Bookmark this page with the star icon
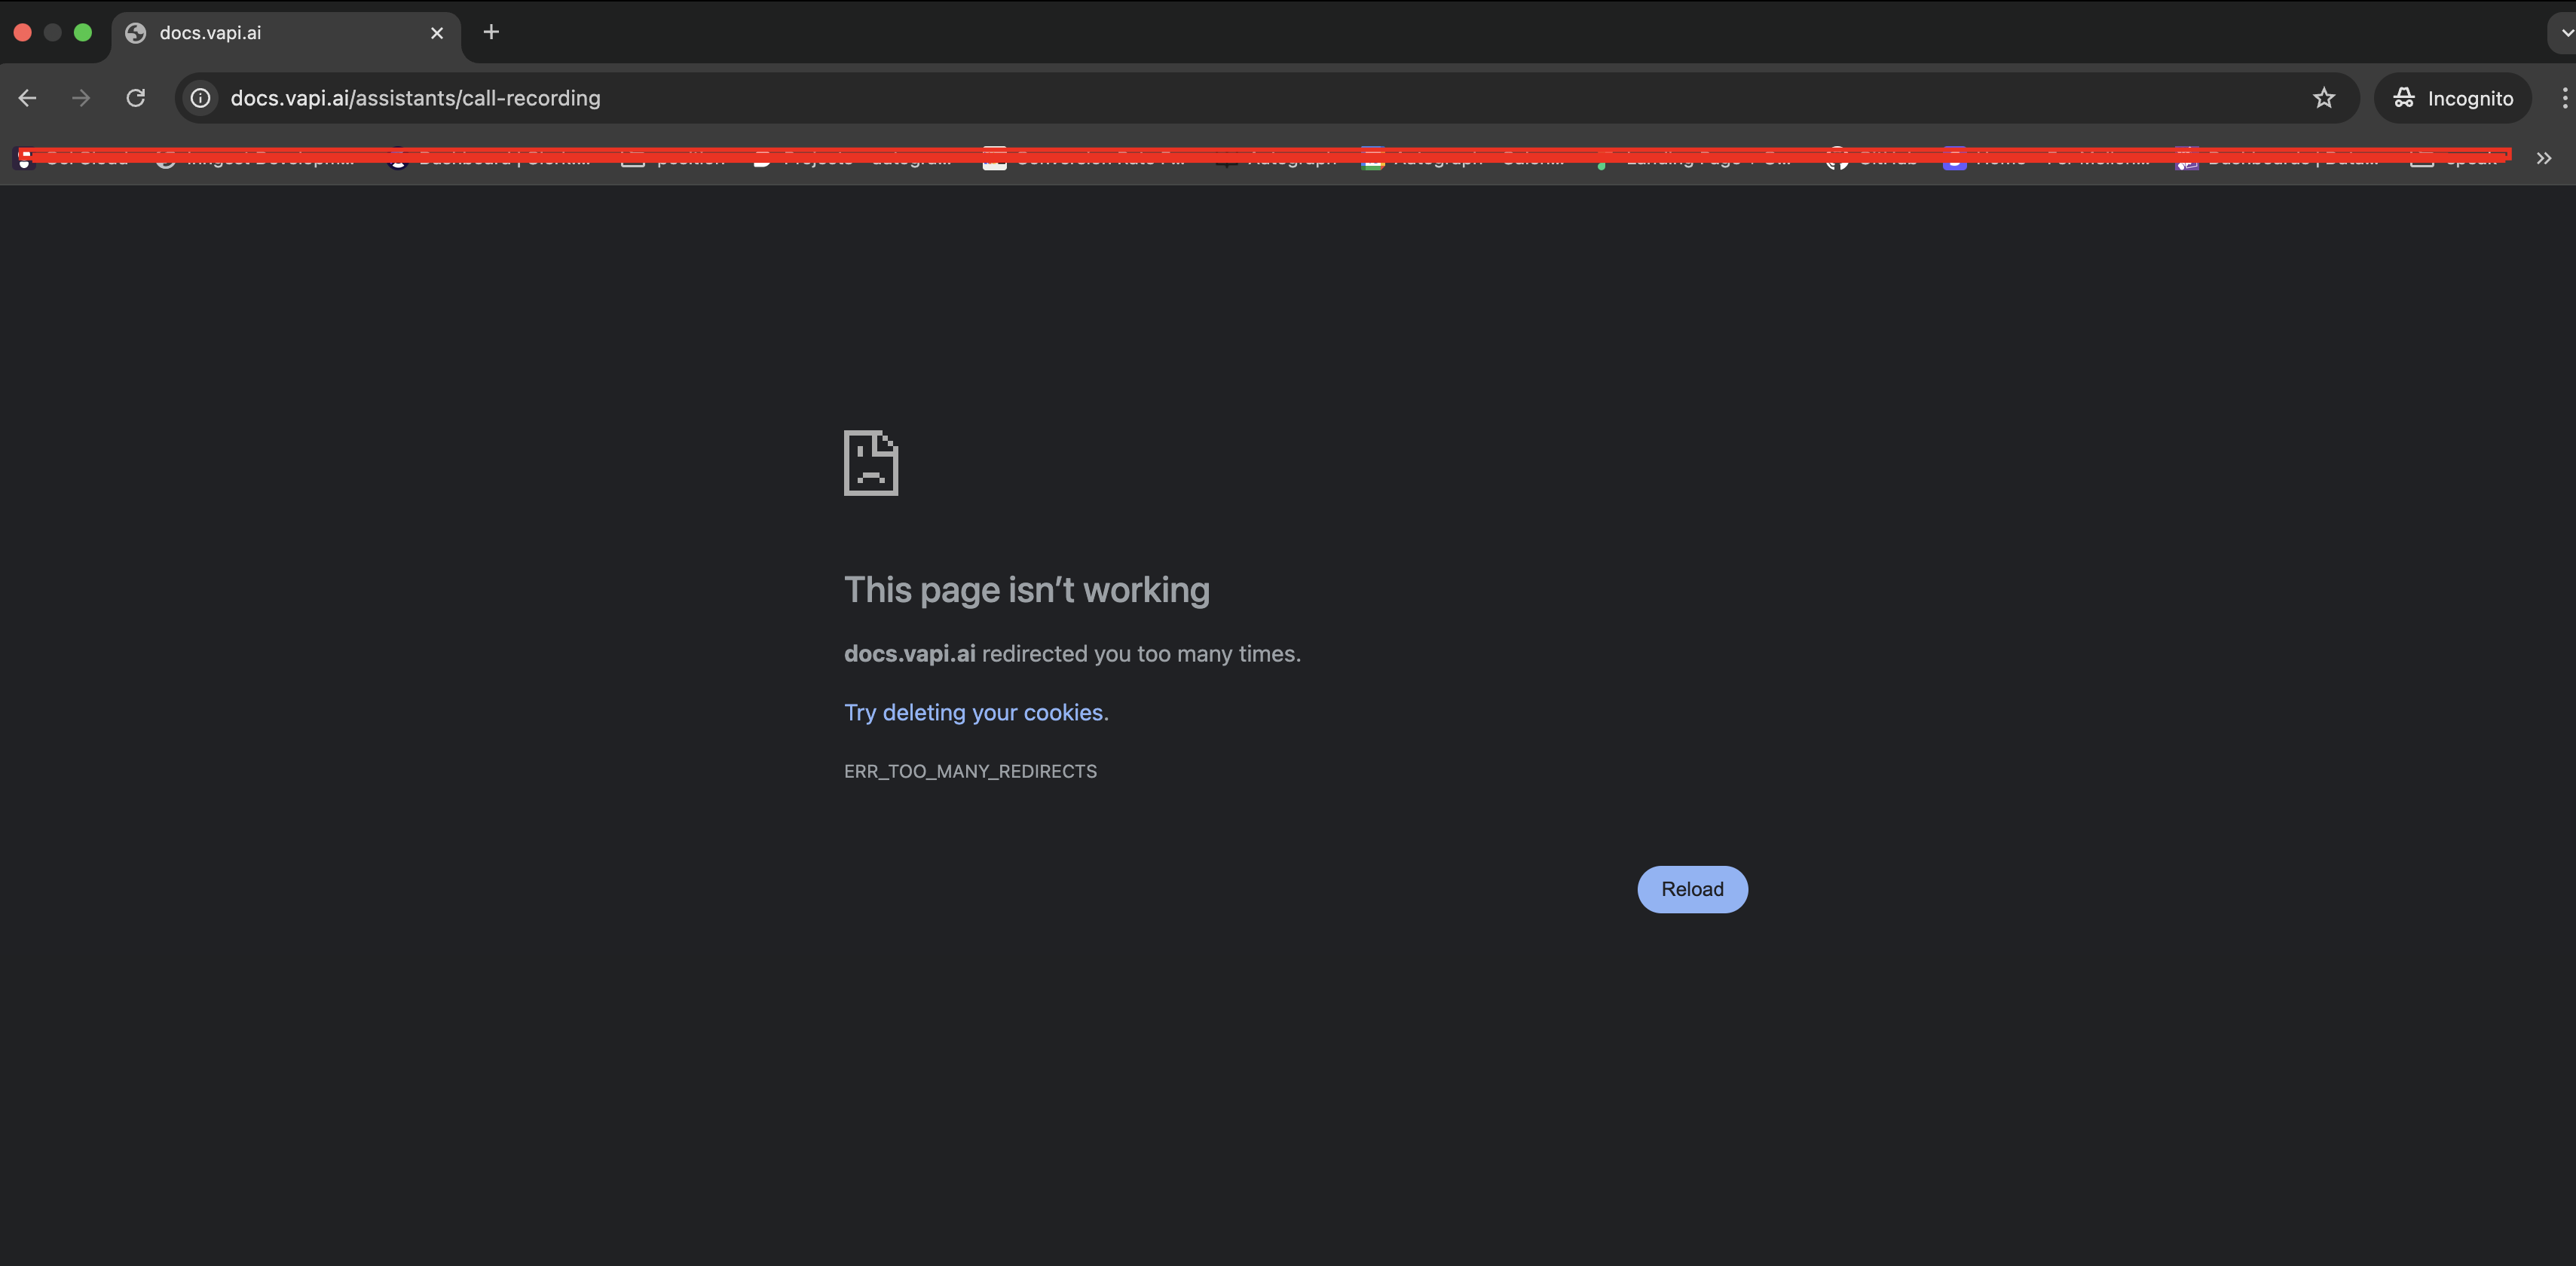Viewport: 2576px width, 1266px height. point(2323,98)
